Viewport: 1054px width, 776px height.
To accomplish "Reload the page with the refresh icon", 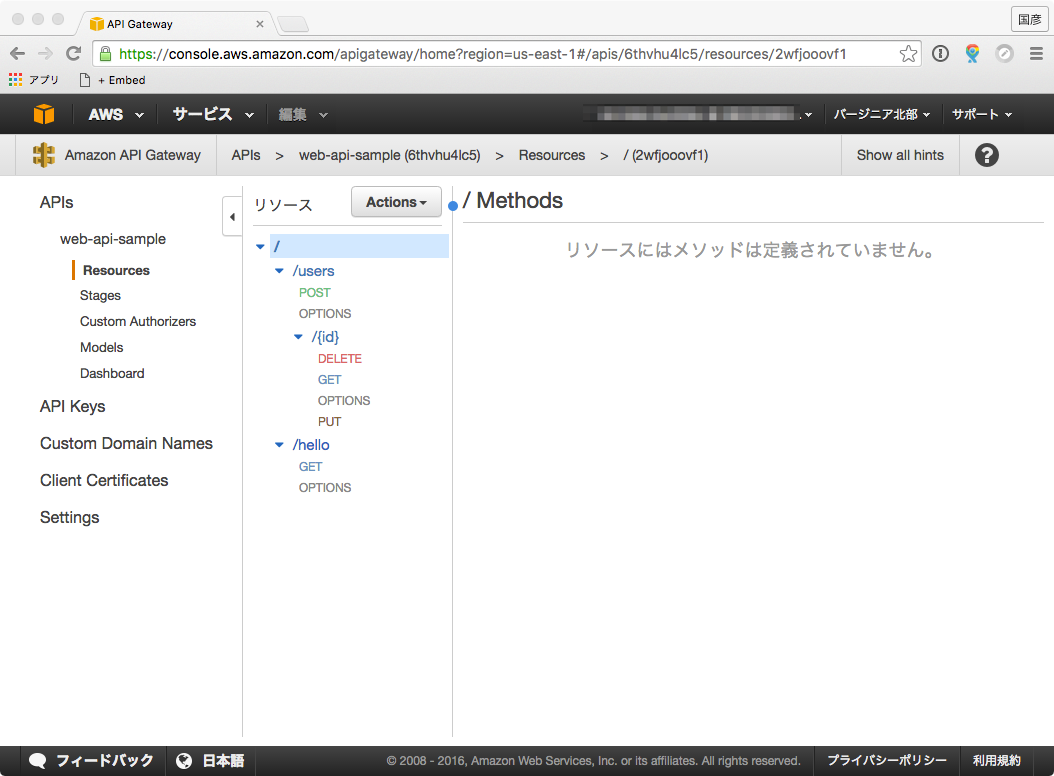I will pos(73,54).
